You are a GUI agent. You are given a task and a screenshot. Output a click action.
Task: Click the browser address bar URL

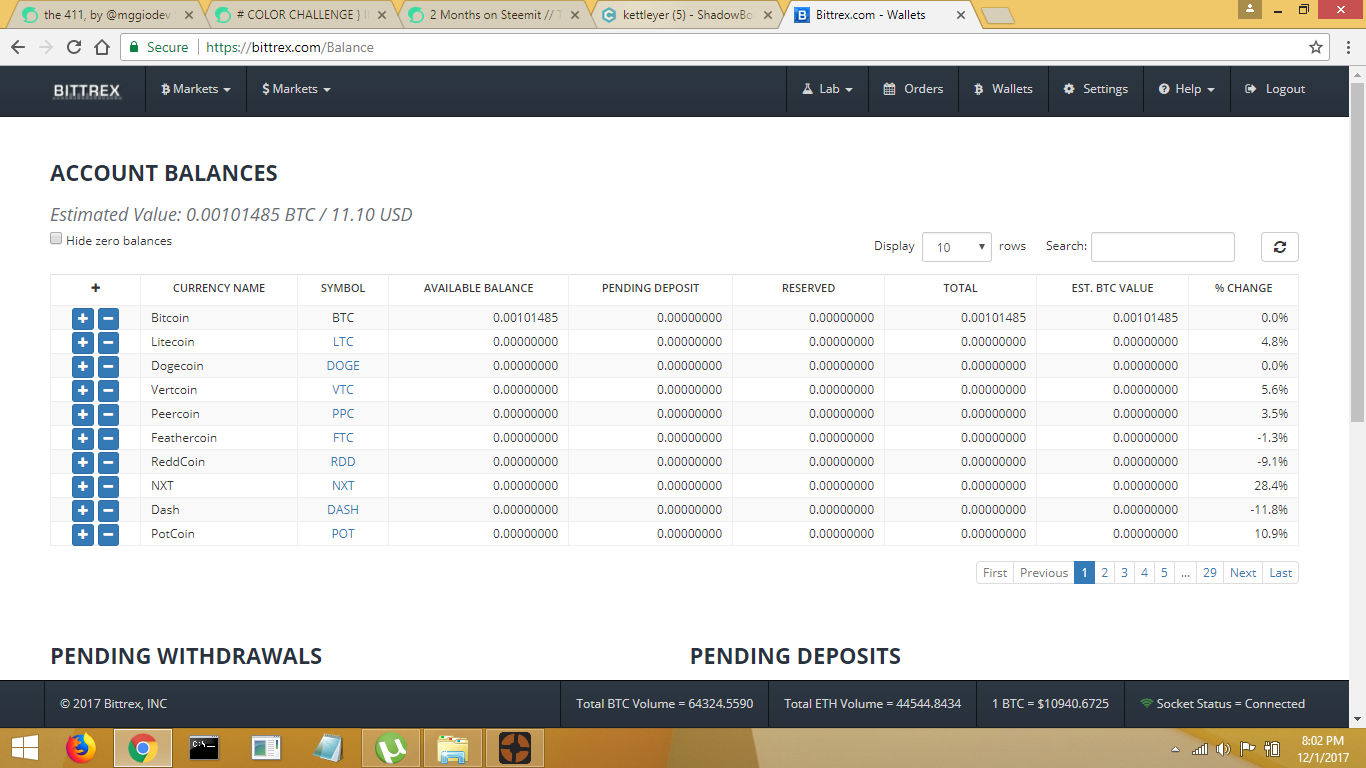pos(290,47)
